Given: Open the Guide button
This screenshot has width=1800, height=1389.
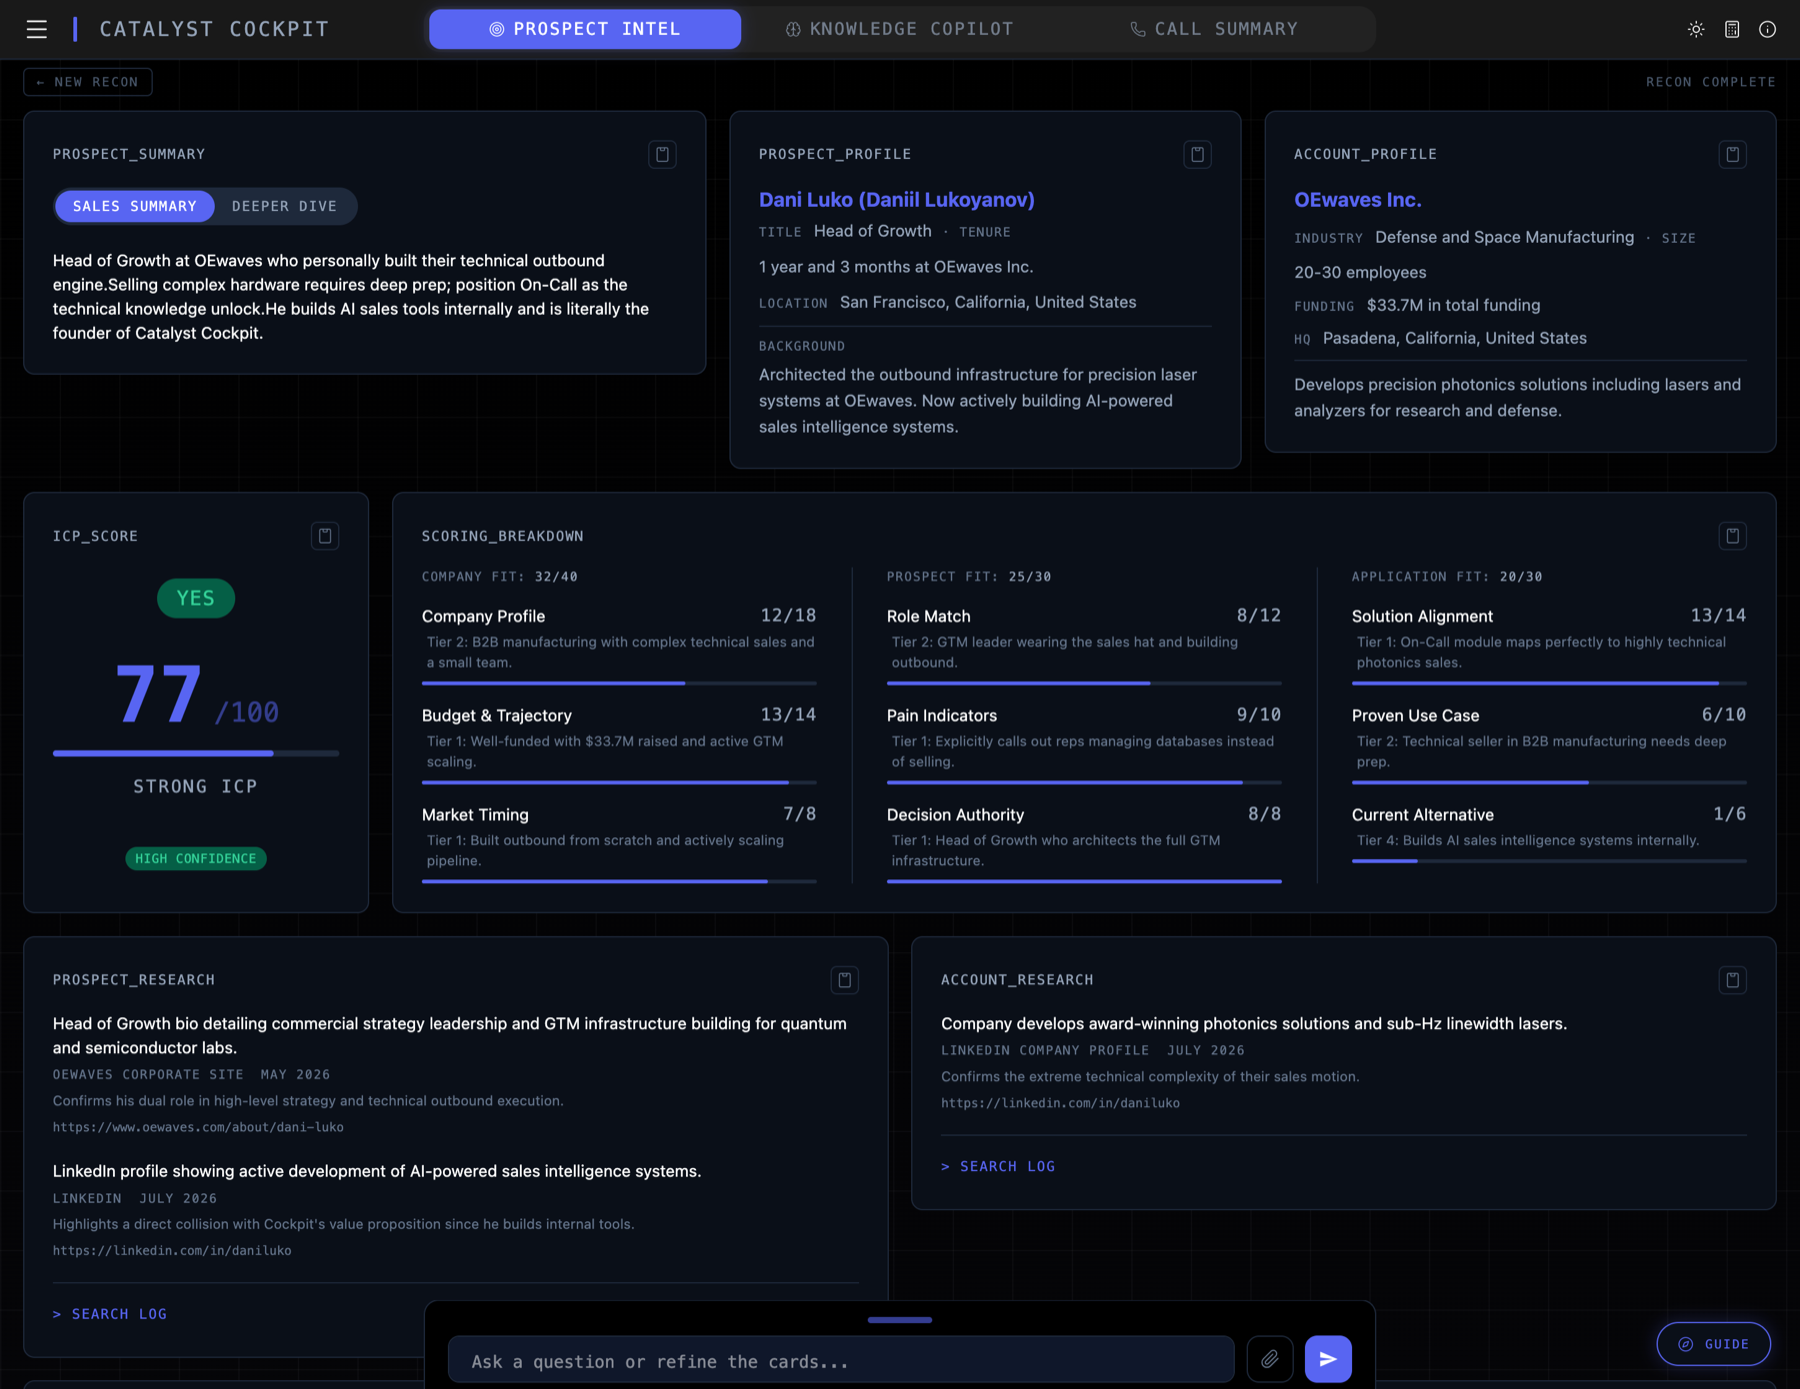Looking at the screenshot, I should pyautogui.click(x=1713, y=1344).
